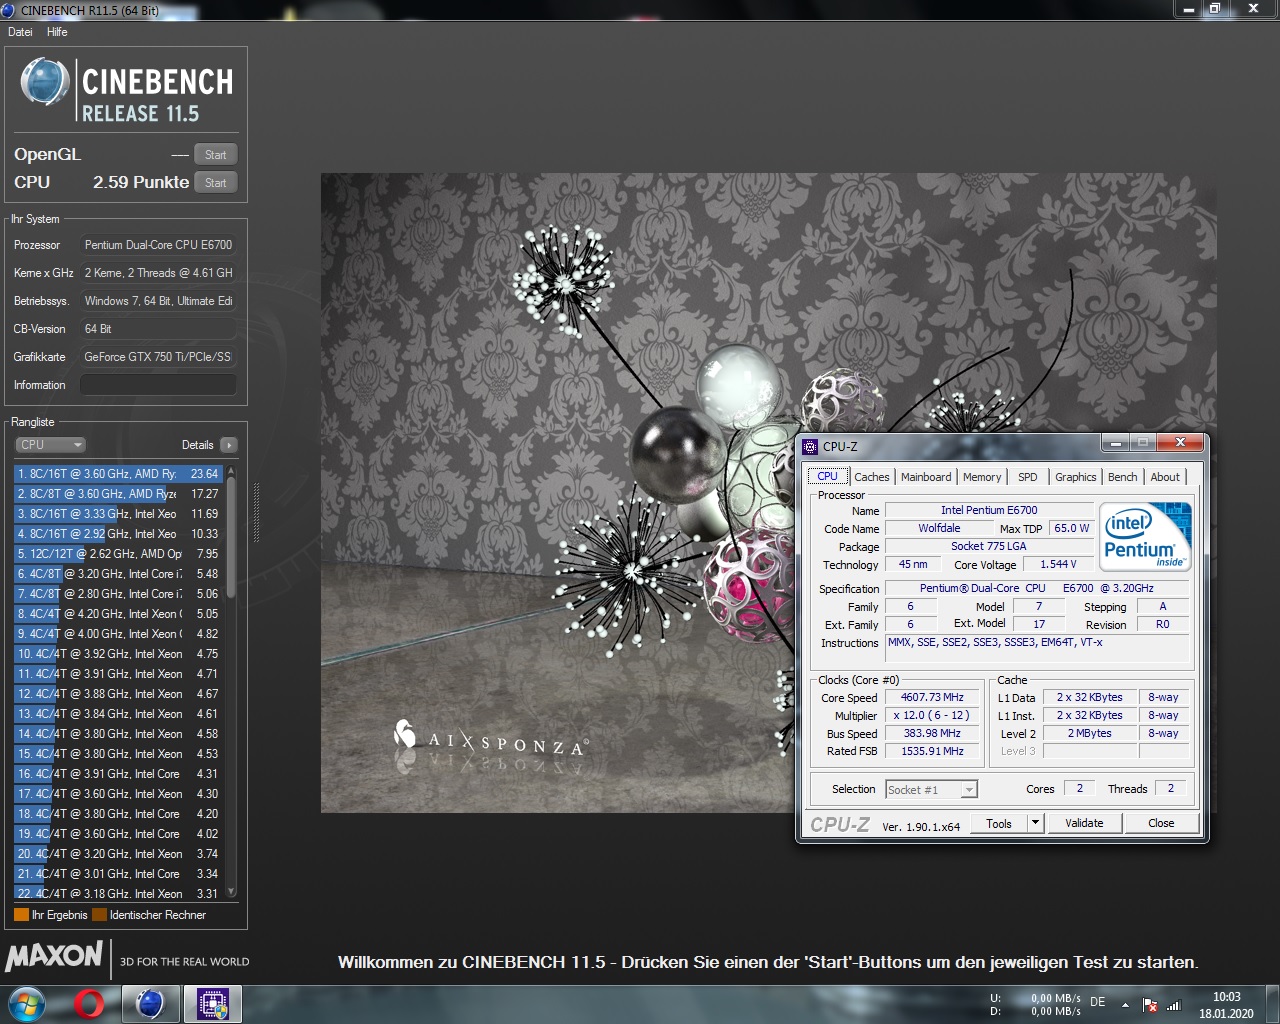Click the Cinebench title bar app icon
Screen dimensions: 1280x1024
coord(9,10)
